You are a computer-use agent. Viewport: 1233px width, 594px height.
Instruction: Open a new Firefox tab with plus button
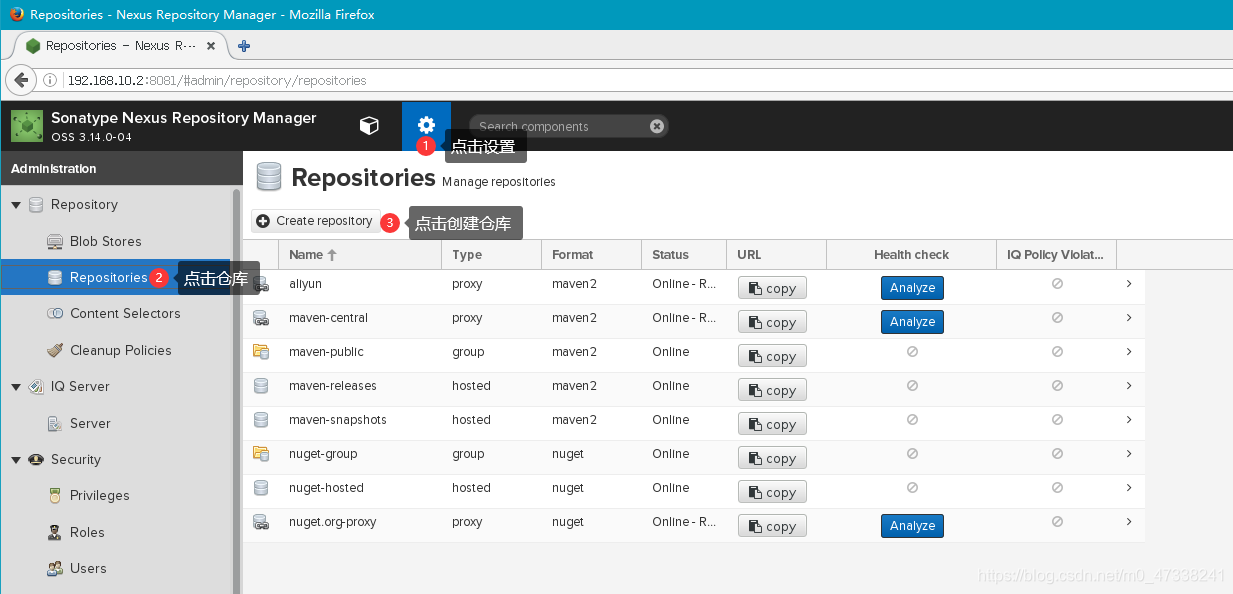pyautogui.click(x=244, y=46)
